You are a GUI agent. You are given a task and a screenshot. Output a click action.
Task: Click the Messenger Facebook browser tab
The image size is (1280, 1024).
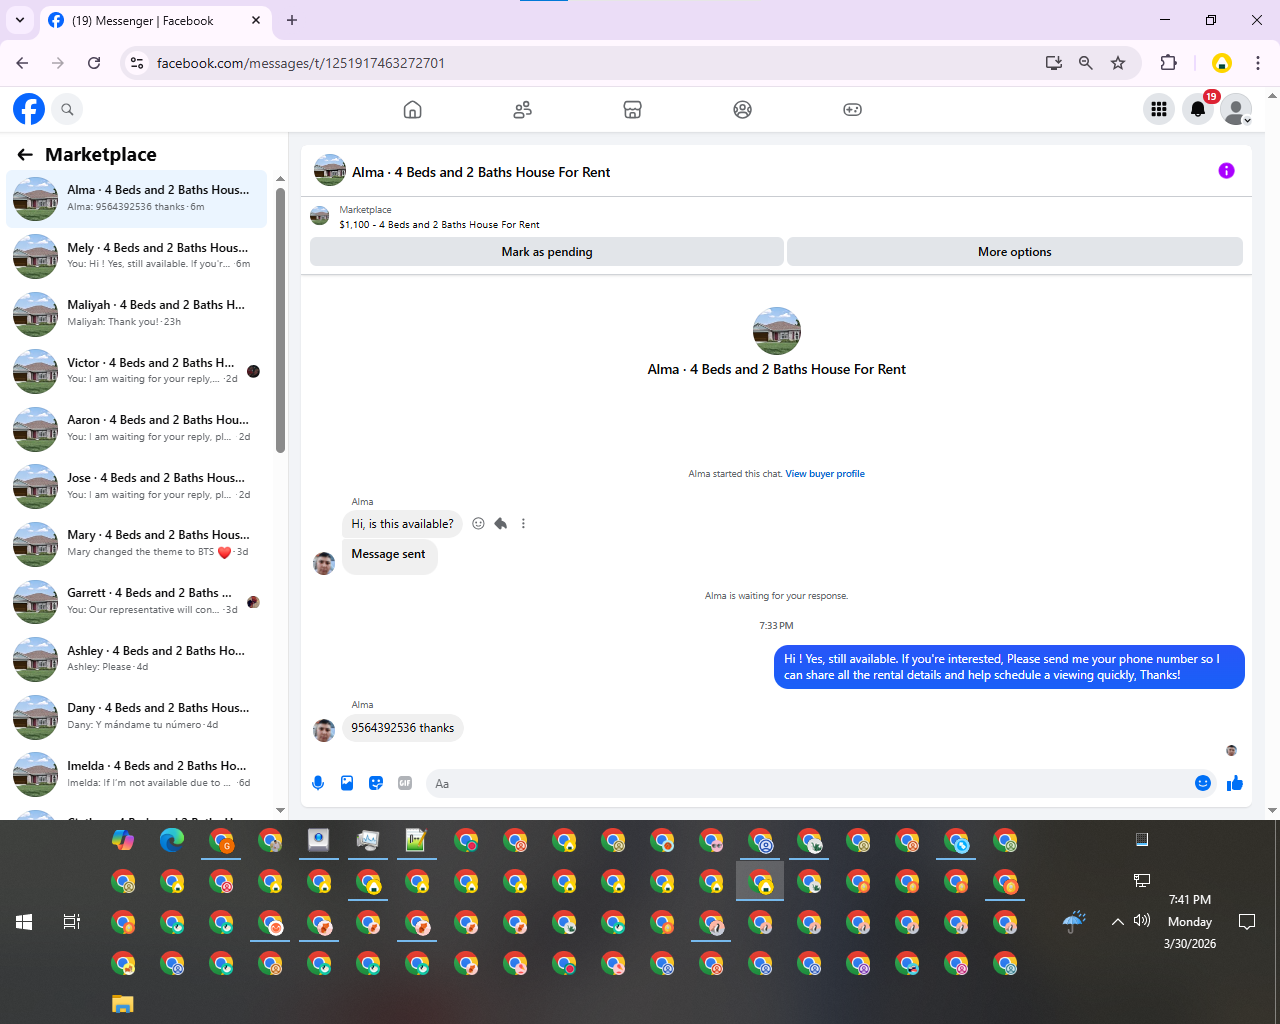click(x=156, y=21)
